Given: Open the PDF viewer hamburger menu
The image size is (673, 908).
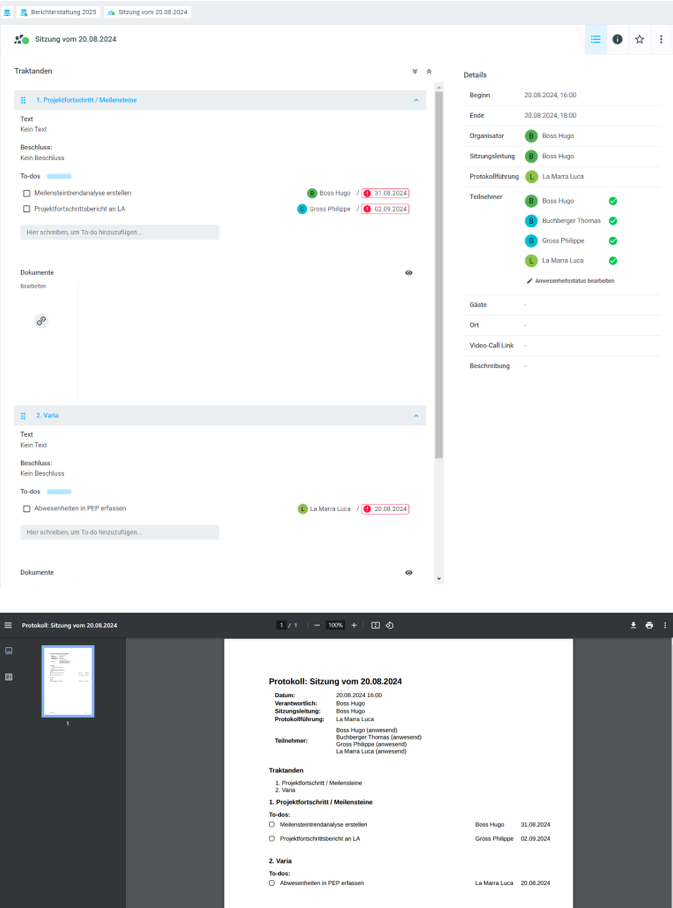Looking at the screenshot, I should coord(8,625).
